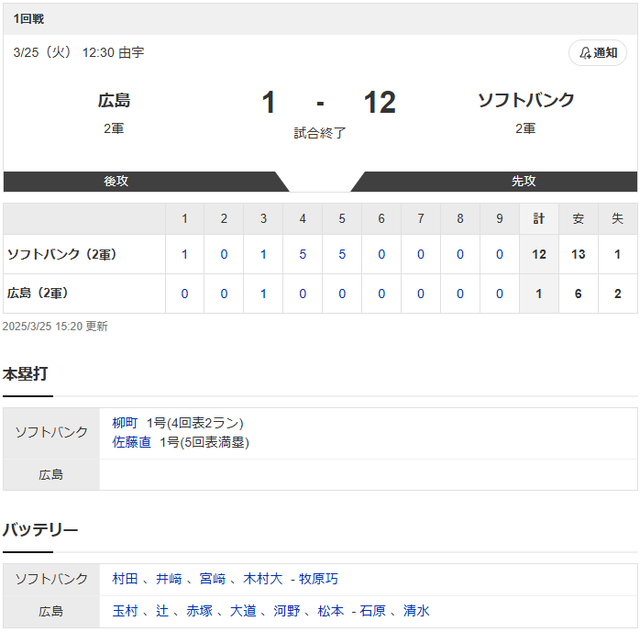Image resolution: width=640 pixels, height=632 pixels.
Task: Click the 後攻 banner
Action: pos(116,181)
